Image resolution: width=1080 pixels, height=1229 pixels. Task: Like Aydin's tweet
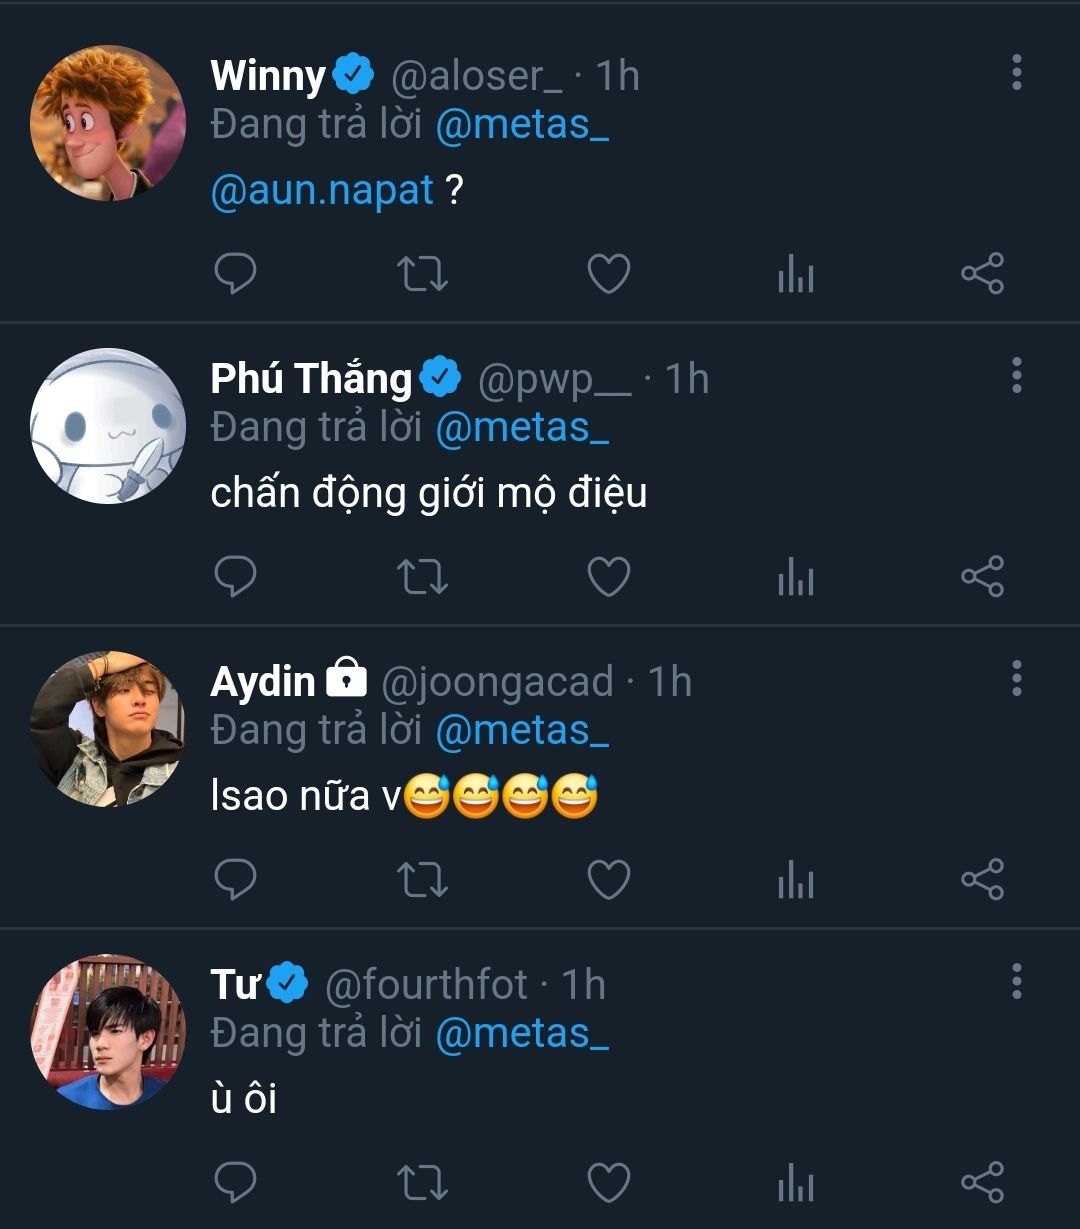(608, 880)
